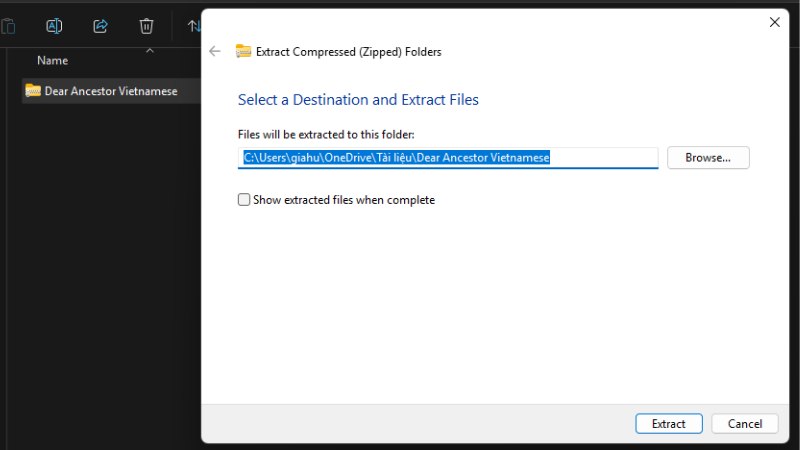
Task: Open the Sort arrows icon in toolbar
Action: (194, 26)
